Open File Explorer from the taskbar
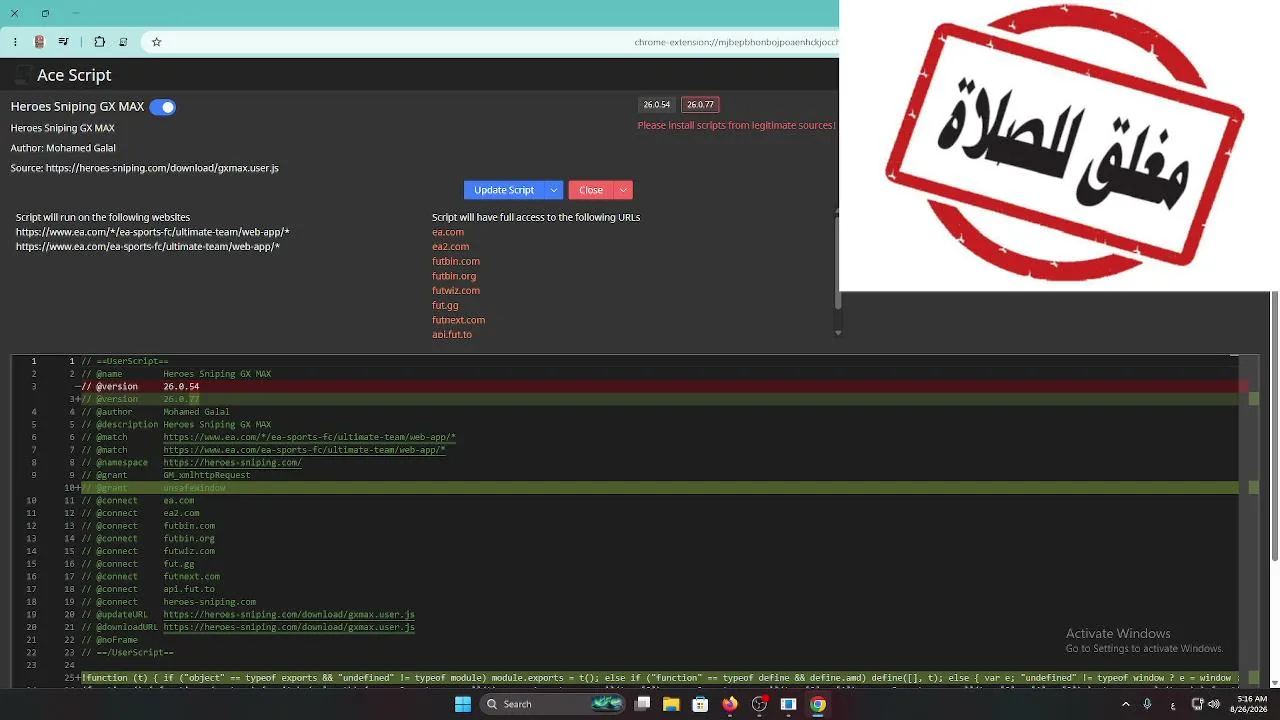This screenshot has height=720, width=1280. [672, 704]
